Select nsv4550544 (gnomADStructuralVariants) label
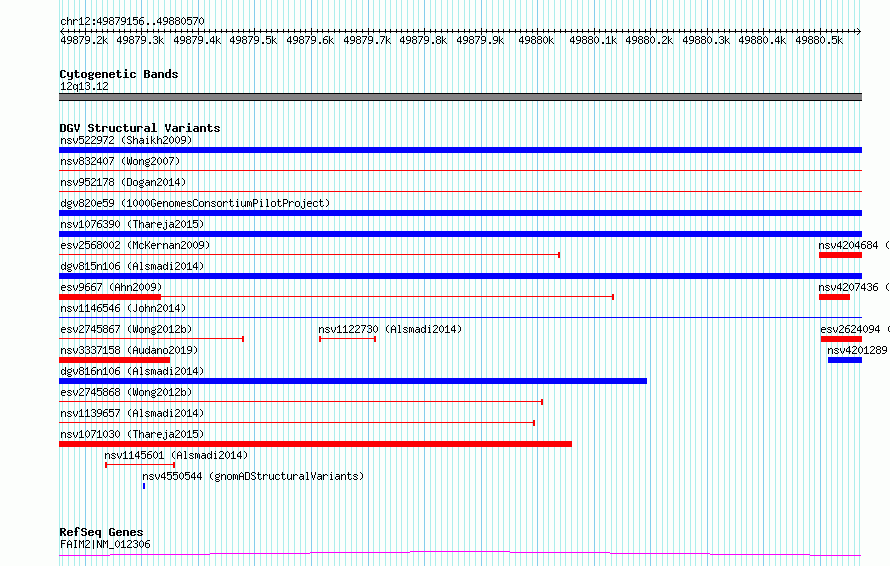The width and height of the screenshot is (890, 566). [253, 476]
